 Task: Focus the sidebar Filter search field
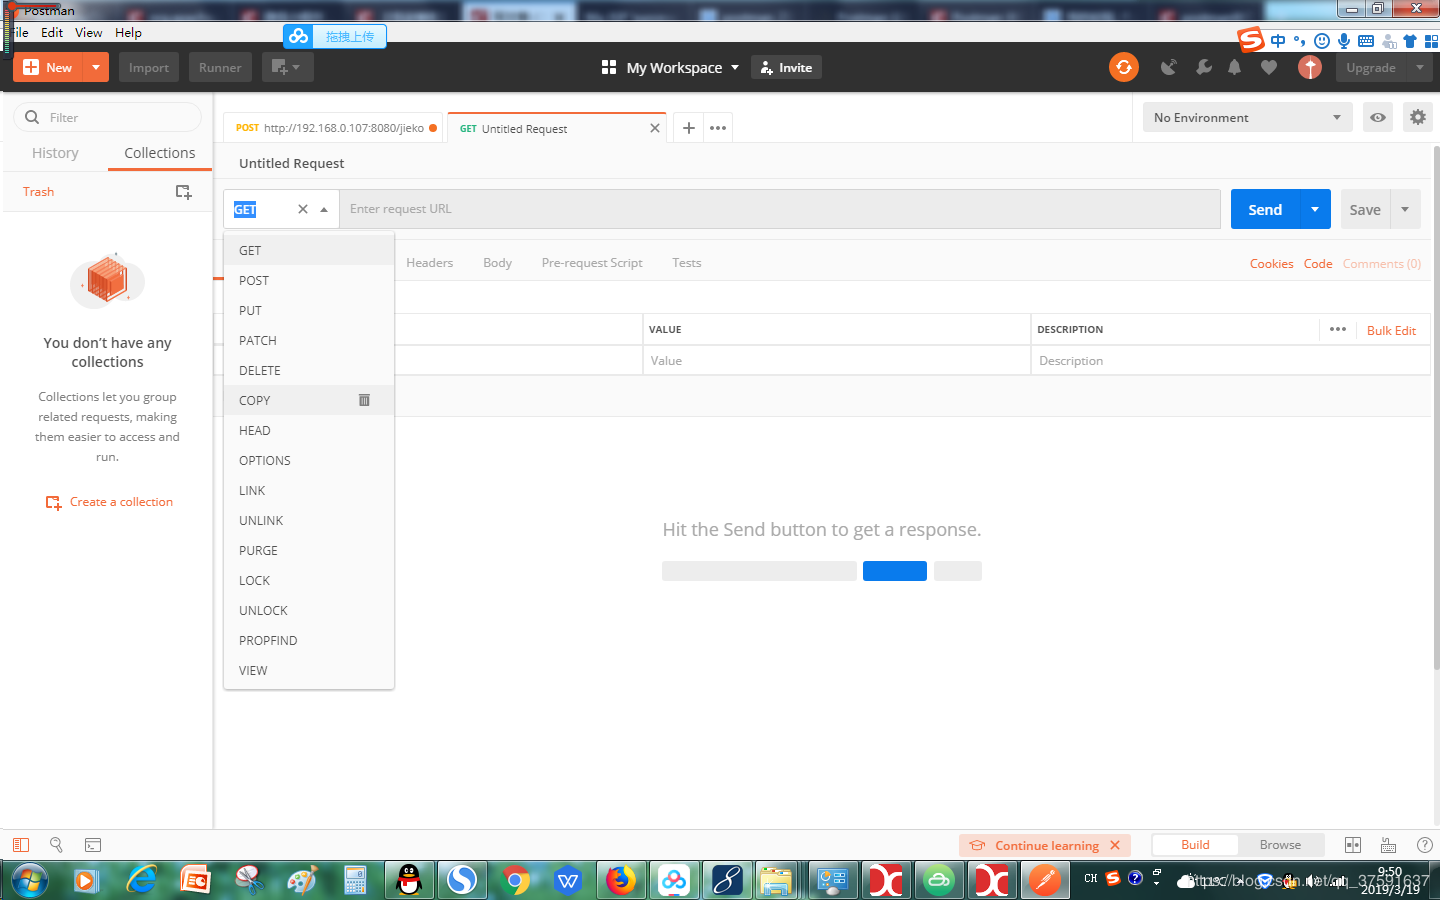pos(108,117)
